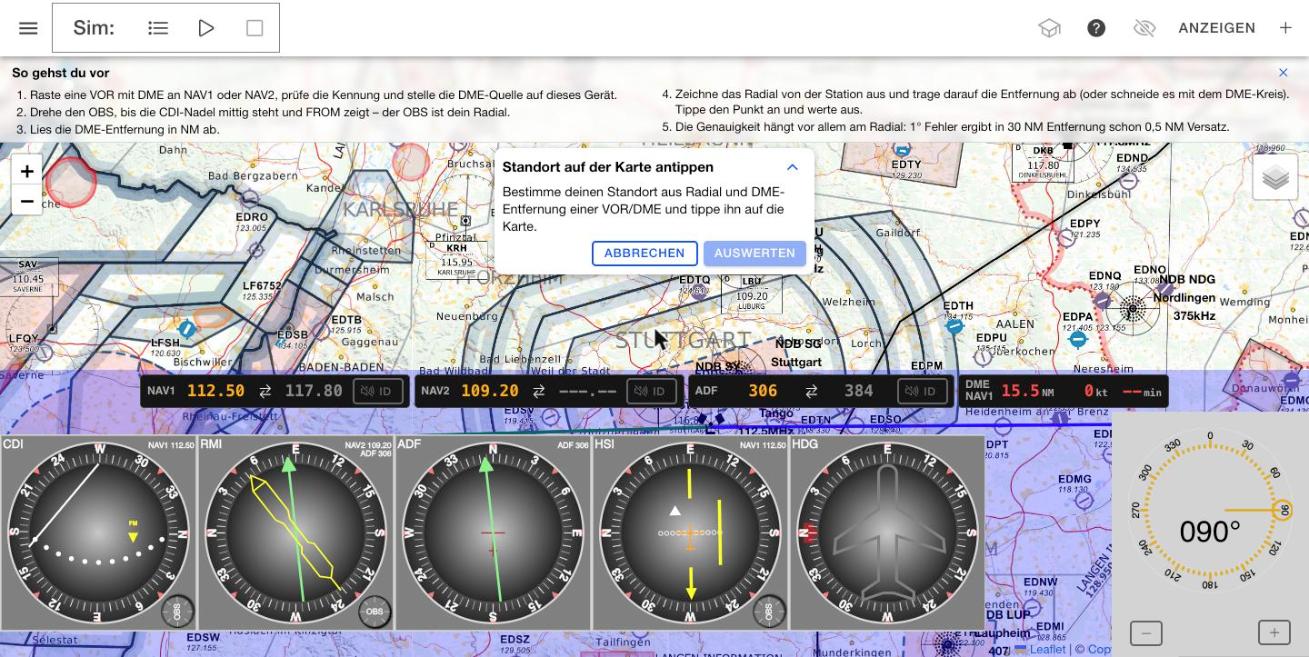Screen dimensions: 1309x657
Task: Increase the heading with the plus button
Action: click(x=1274, y=633)
